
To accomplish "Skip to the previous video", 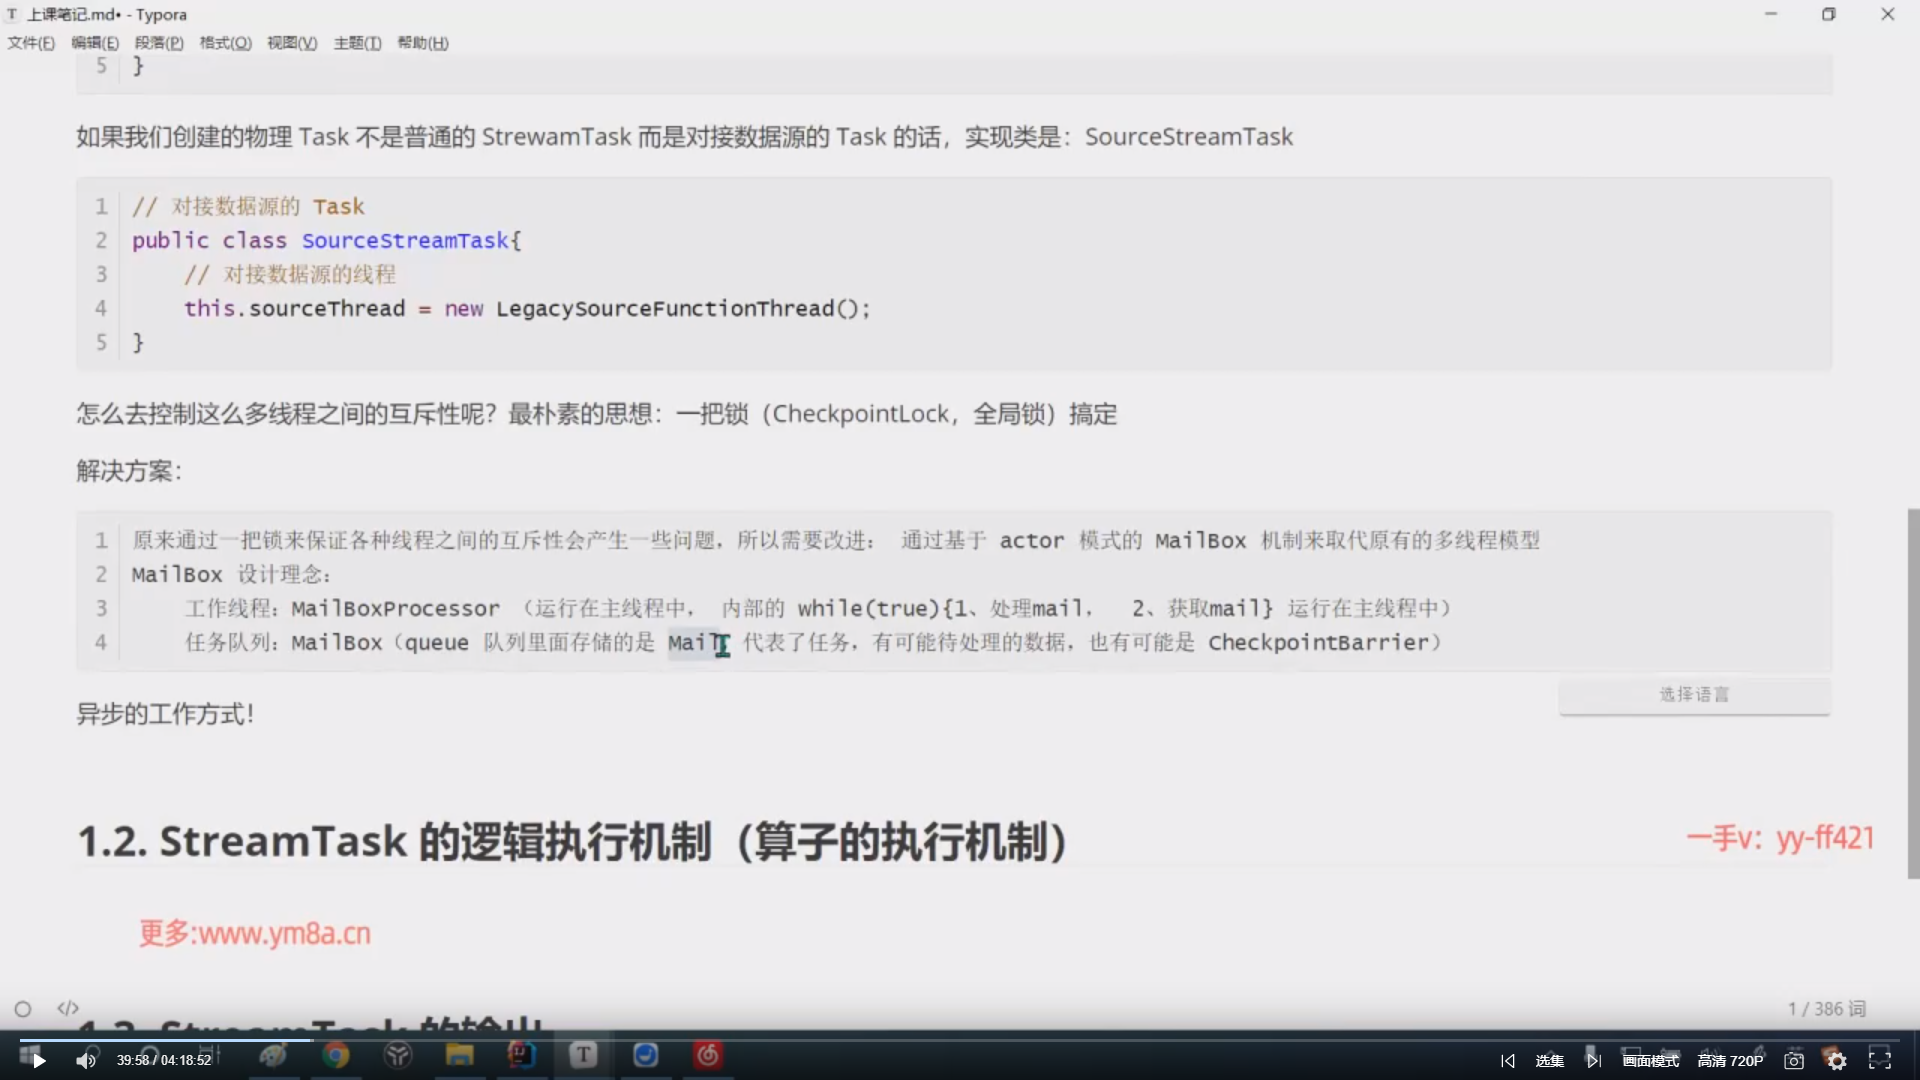I will tap(1508, 1061).
